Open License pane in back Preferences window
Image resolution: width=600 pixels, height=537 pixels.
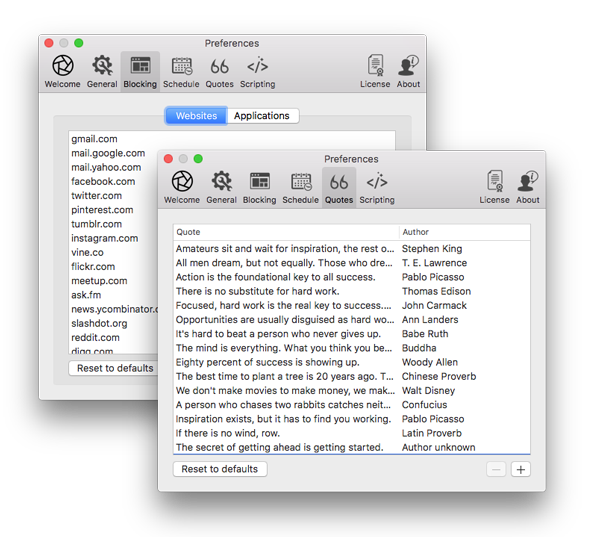[375, 72]
